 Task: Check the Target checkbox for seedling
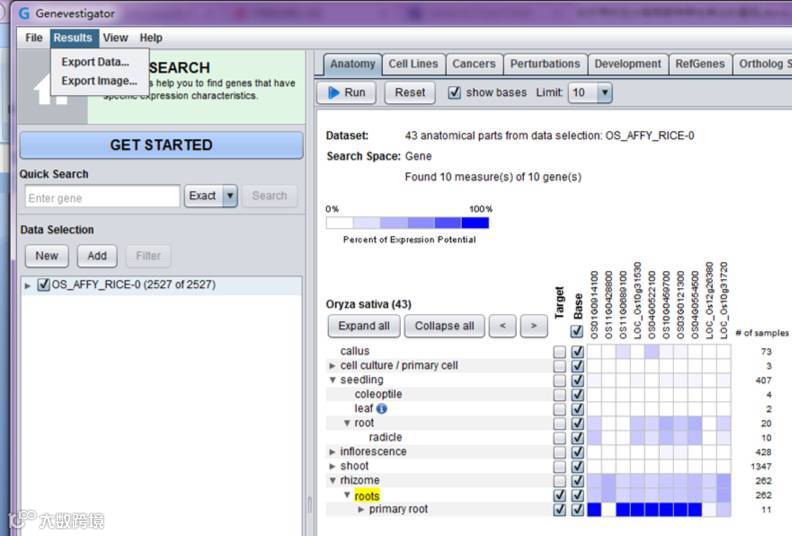coord(559,380)
